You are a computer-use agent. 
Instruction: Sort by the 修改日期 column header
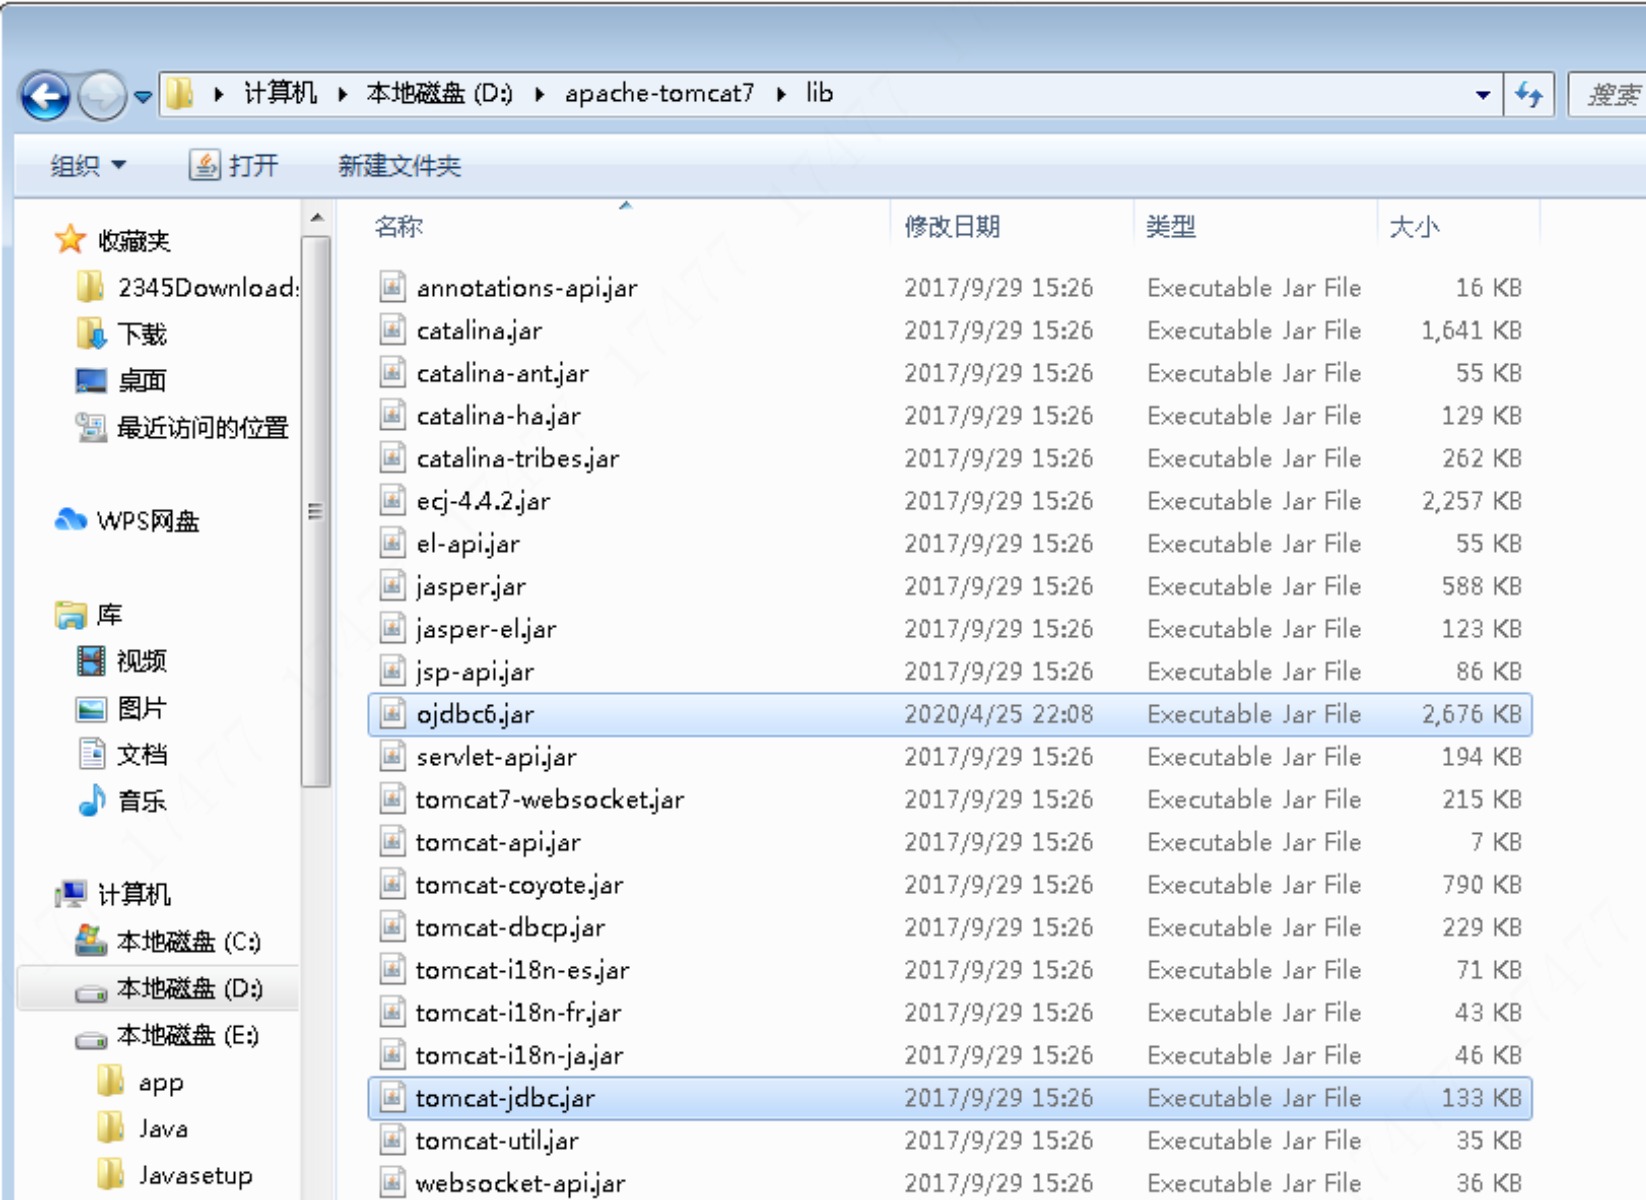(x=951, y=227)
